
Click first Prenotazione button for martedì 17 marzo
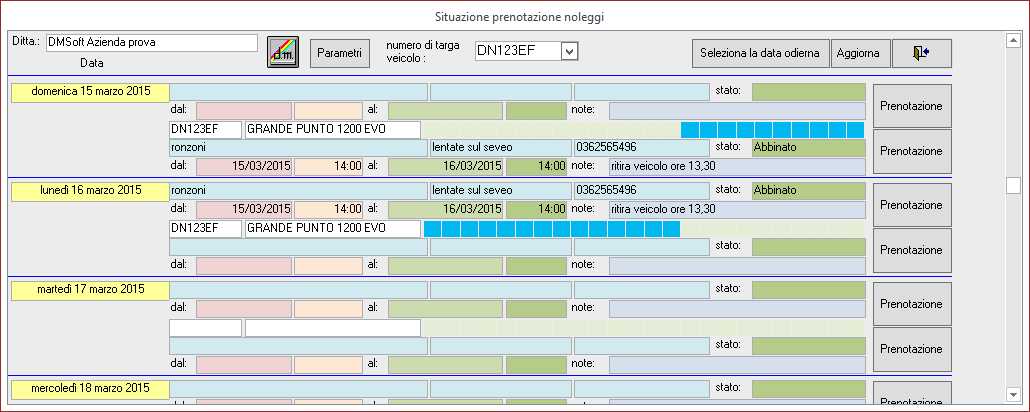(x=912, y=304)
